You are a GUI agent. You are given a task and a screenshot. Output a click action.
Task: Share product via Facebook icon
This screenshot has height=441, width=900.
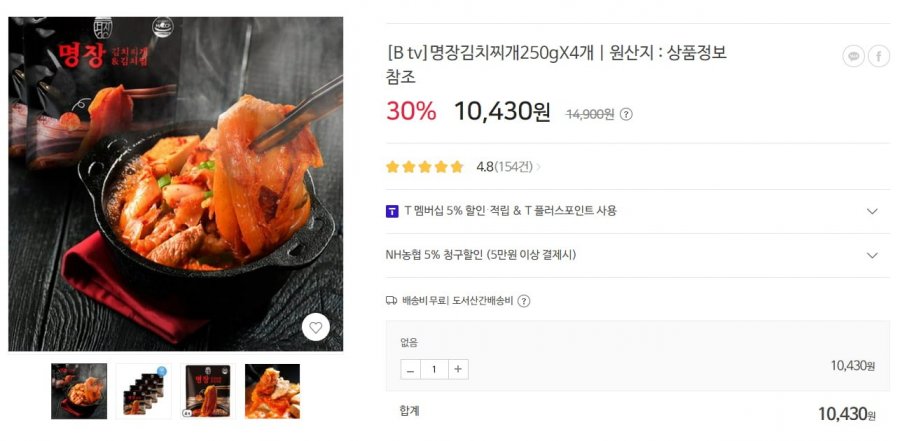(x=879, y=56)
